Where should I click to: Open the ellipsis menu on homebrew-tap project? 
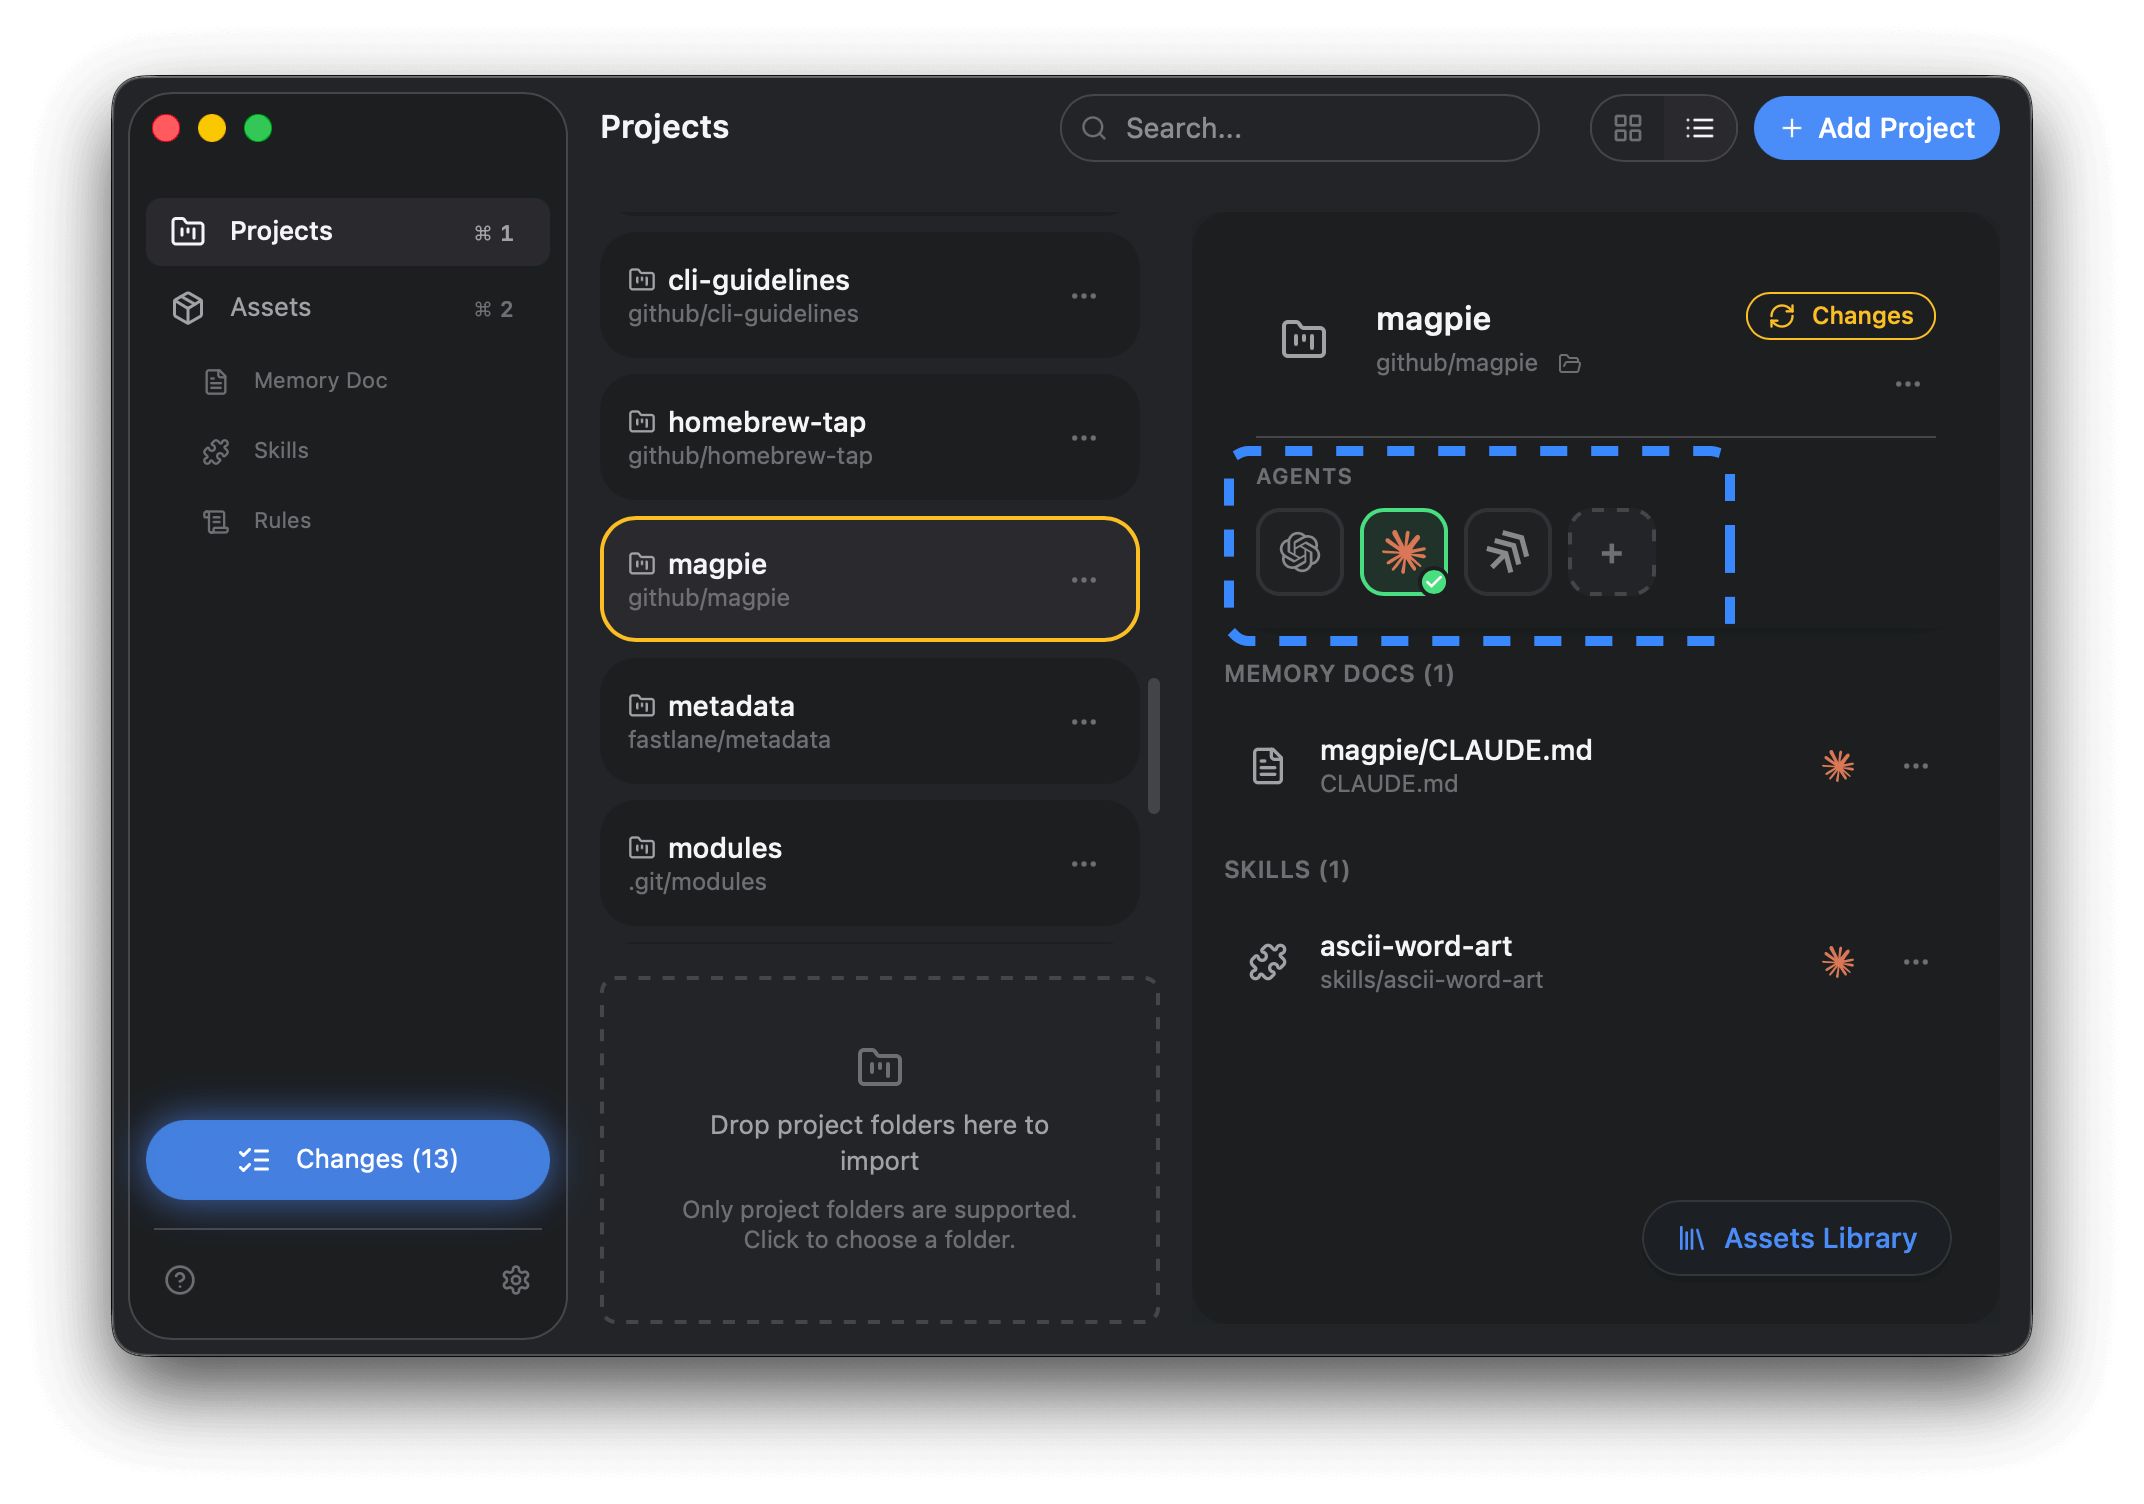coord(1084,438)
